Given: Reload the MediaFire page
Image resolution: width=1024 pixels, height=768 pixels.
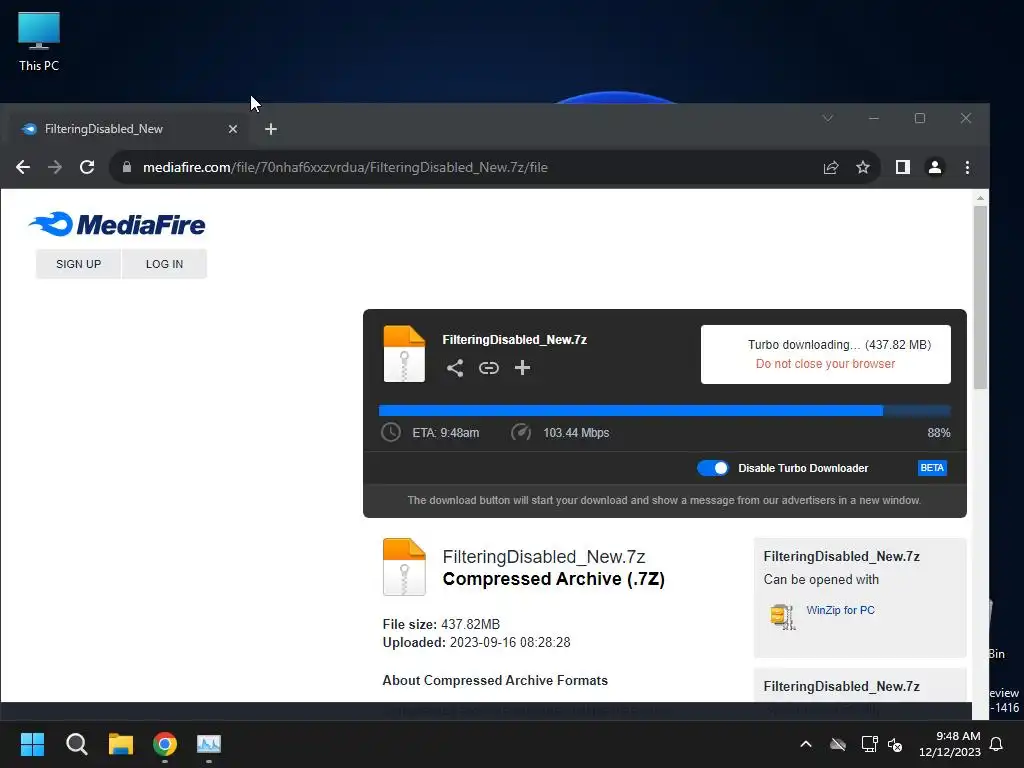Looking at the screenshot, I should 87,167.
